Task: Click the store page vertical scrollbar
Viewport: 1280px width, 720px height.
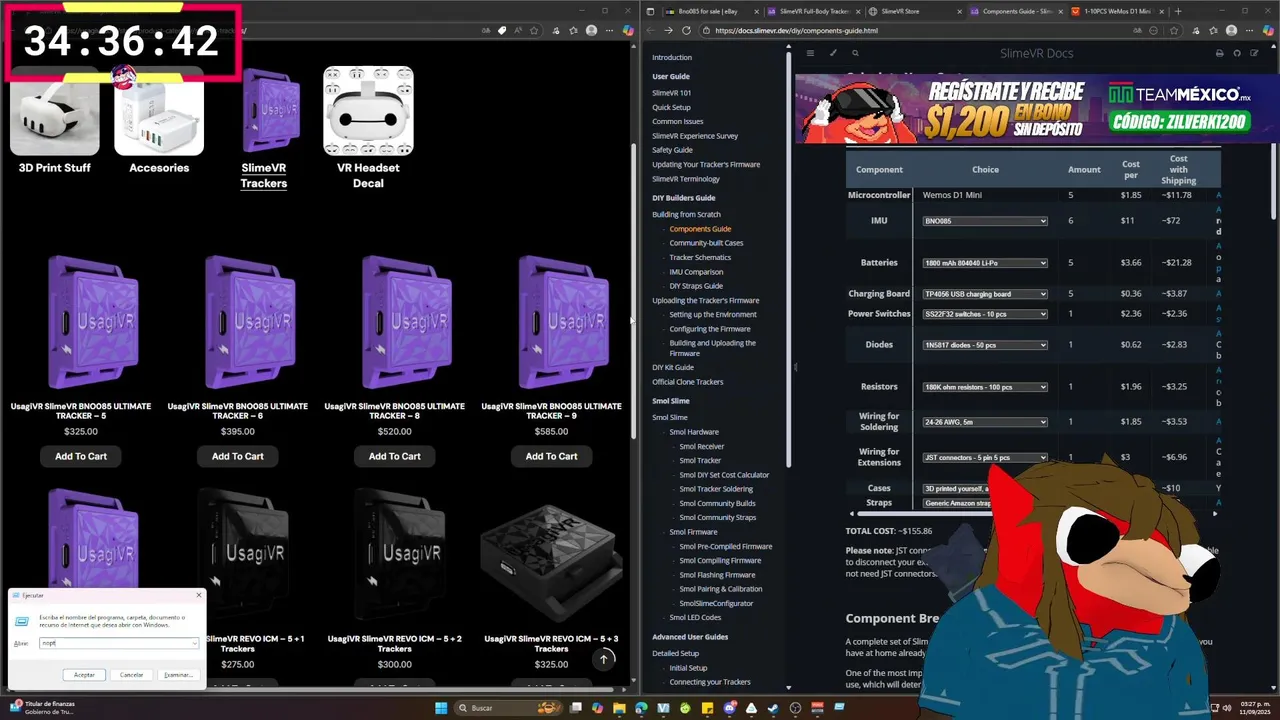Action: tap(634, 291)
